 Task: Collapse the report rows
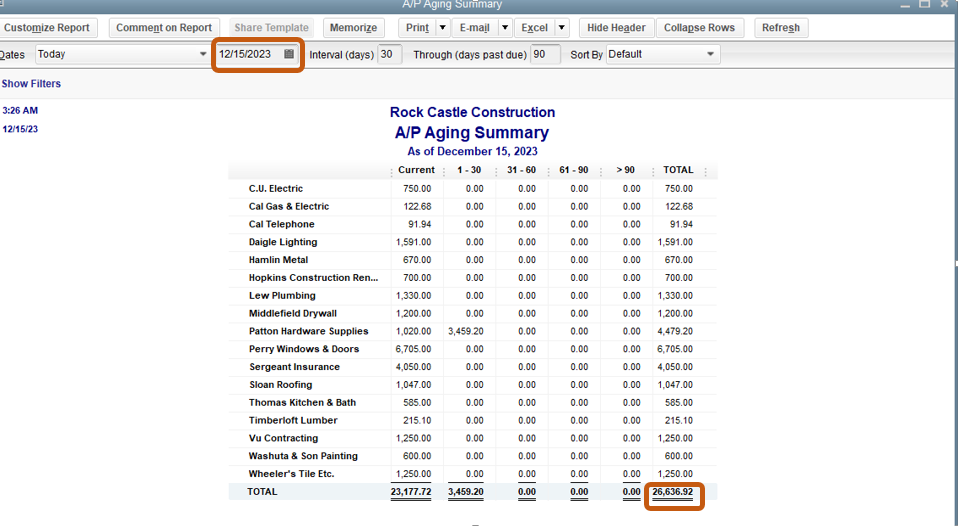(x=699, y=28)
